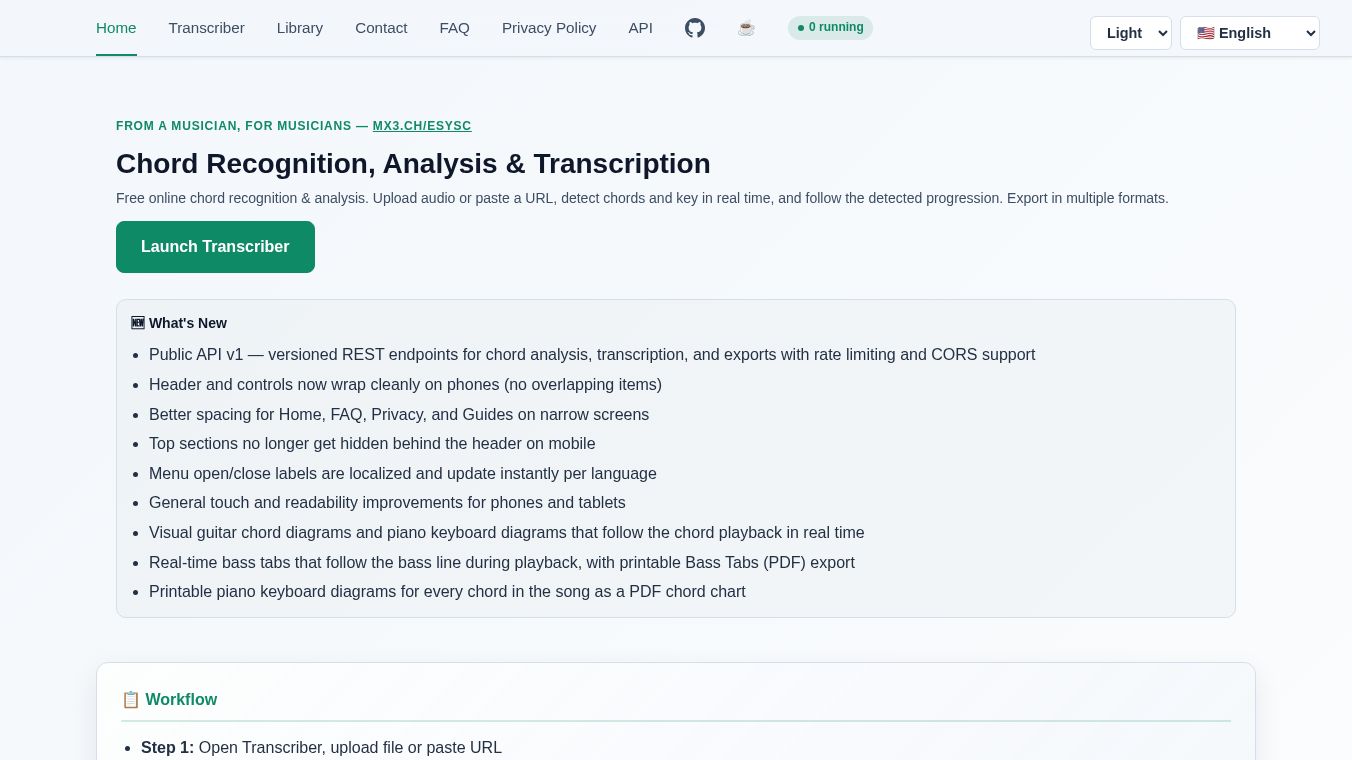Click the 'Free online chord recognition' description text
1352x760 pixels.
[x=642, y=198]
